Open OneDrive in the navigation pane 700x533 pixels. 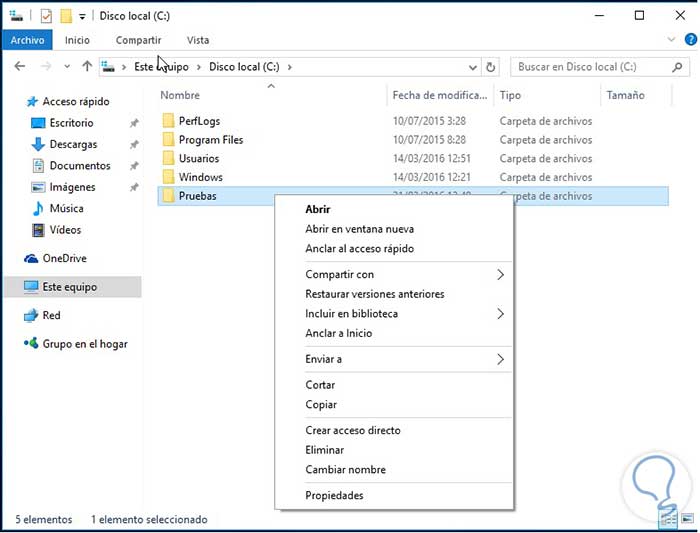pyautogui.click(x=64, y=258)
